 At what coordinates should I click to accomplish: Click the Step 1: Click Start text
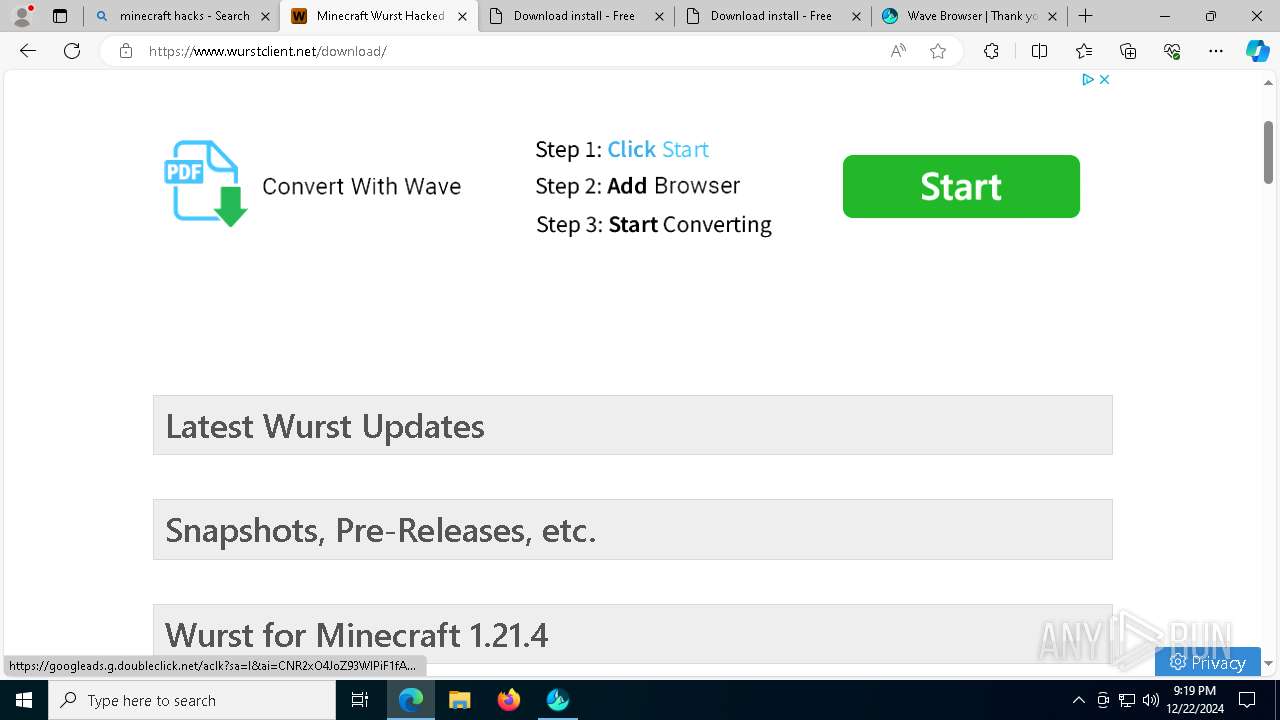[x=622, y=149]
